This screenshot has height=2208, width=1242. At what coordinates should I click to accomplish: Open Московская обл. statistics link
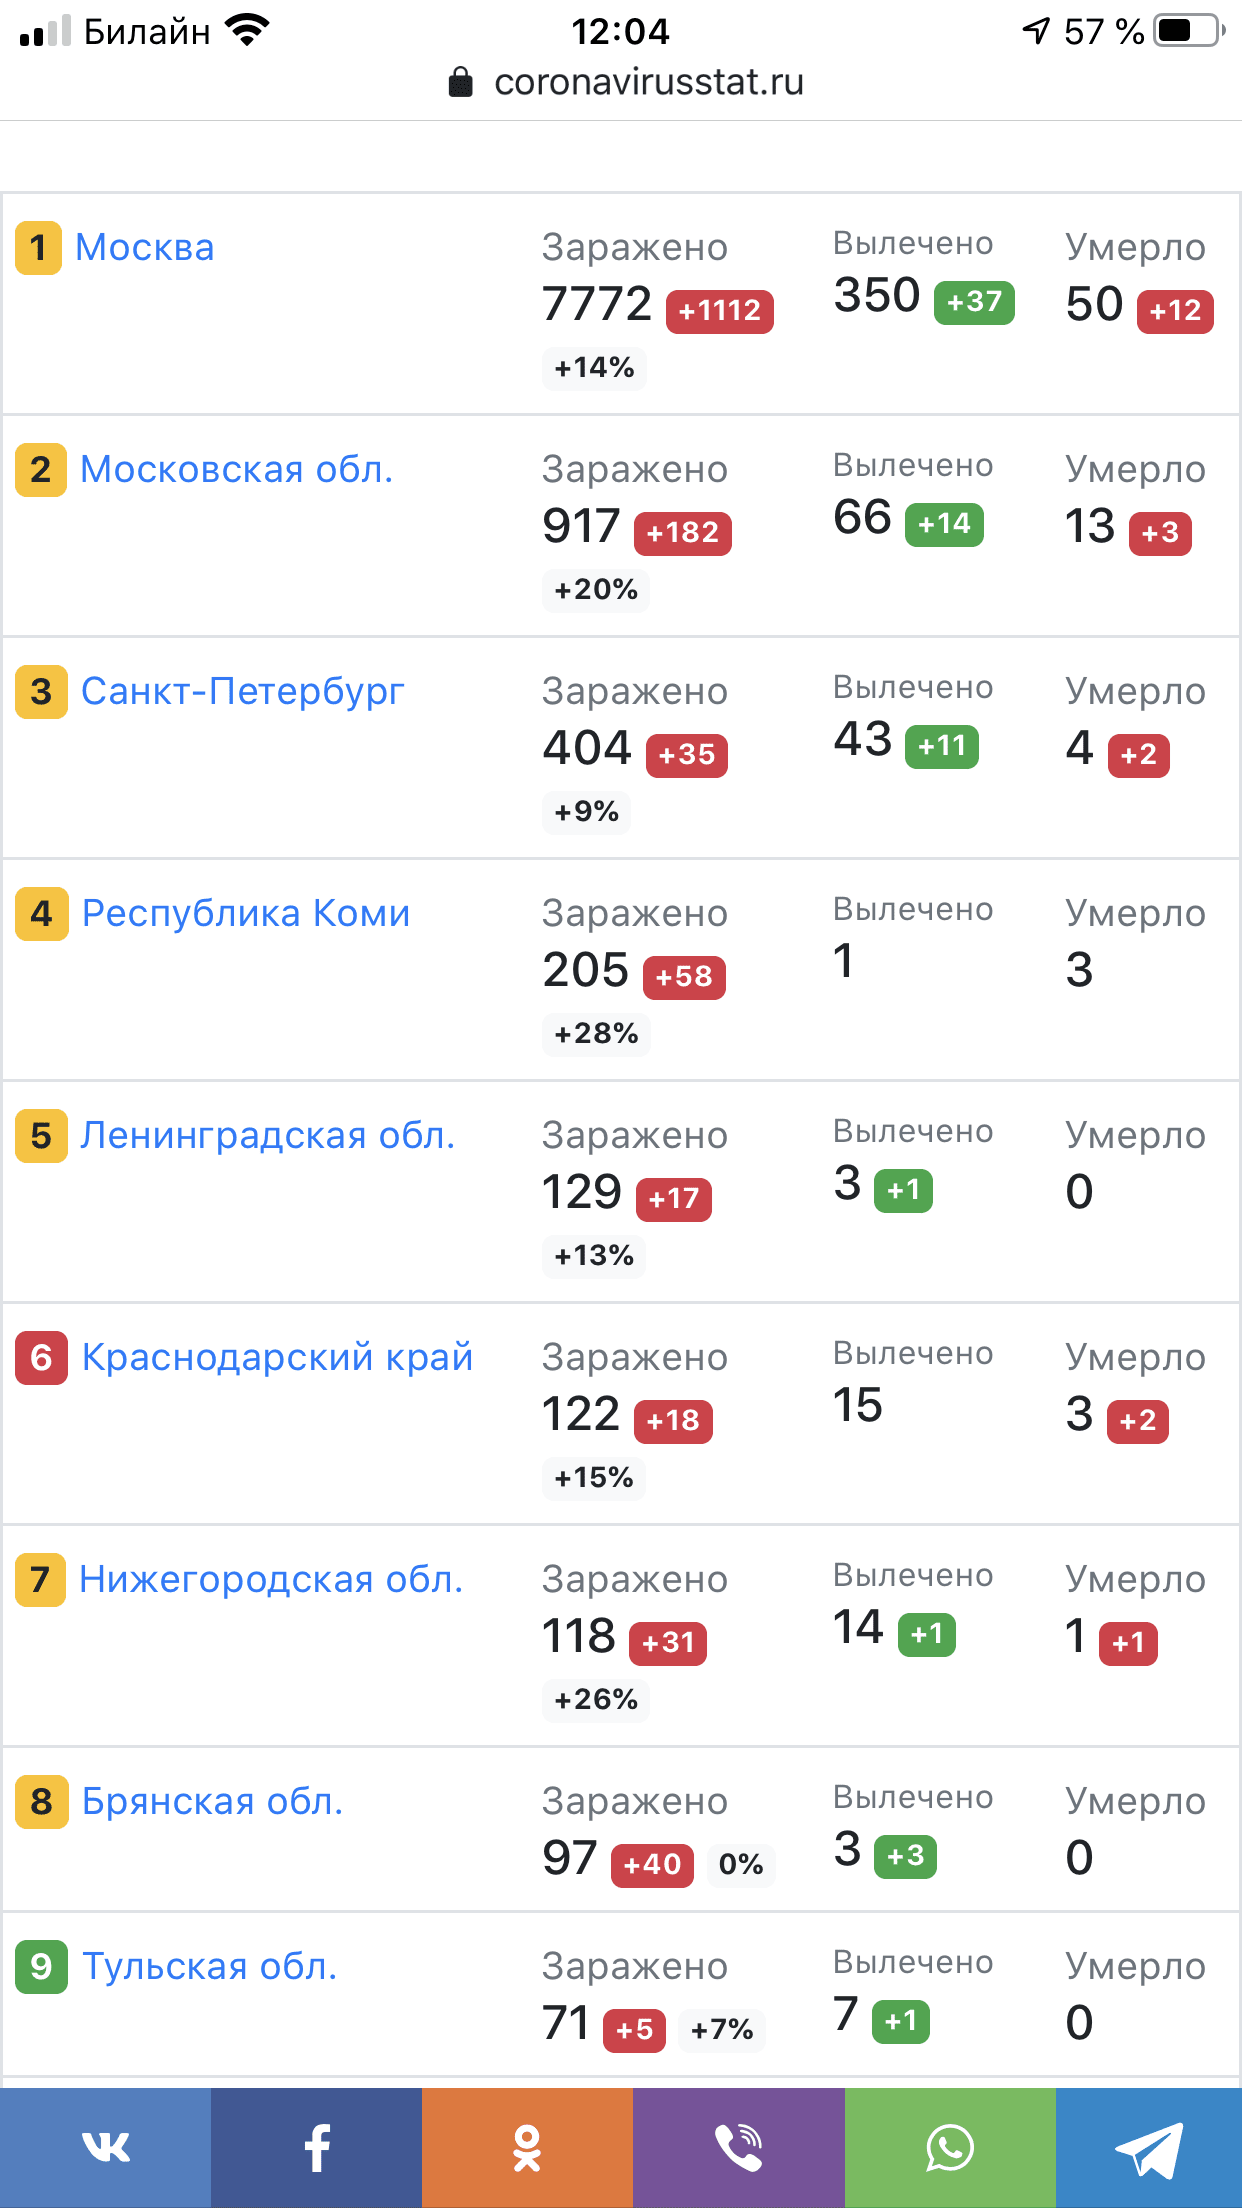click(236, 469)
